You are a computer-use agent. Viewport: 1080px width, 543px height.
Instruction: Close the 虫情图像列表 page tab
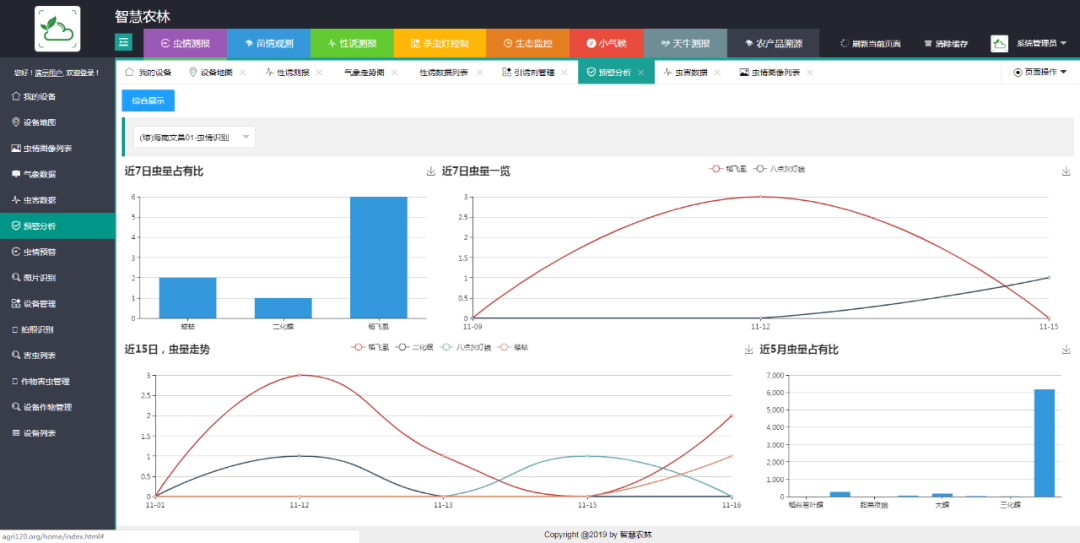809,72
